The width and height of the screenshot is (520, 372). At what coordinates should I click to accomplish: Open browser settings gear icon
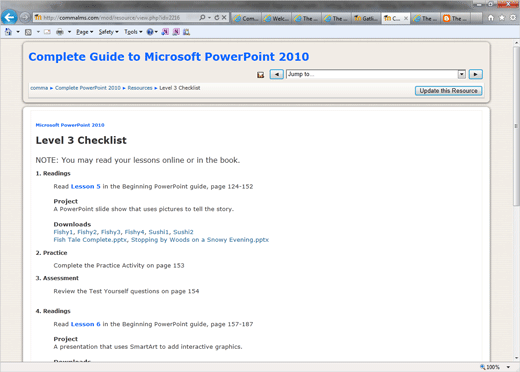(513, 18)
